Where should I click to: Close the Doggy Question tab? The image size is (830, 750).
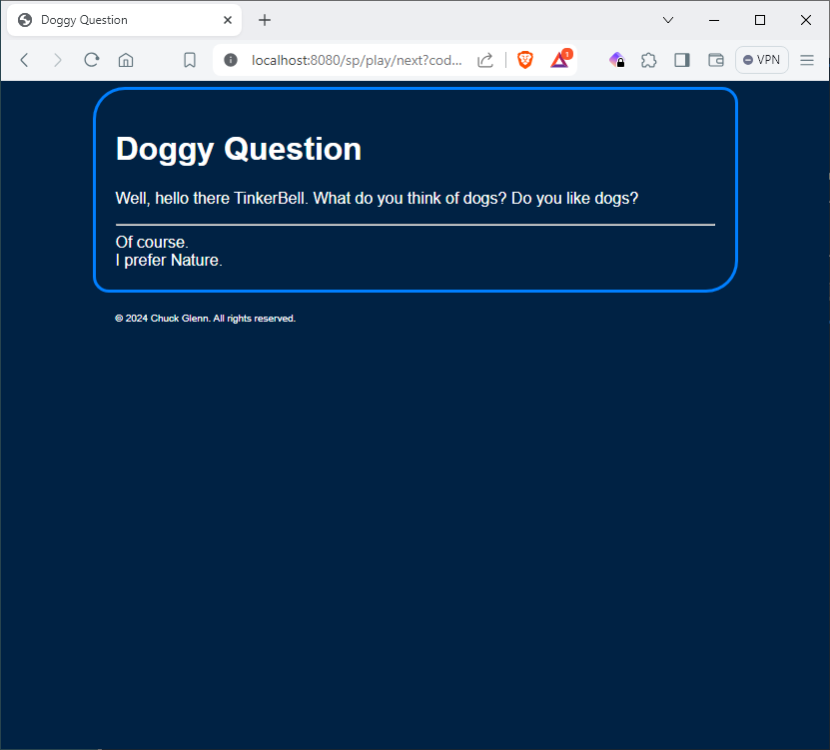click(228, 20)
